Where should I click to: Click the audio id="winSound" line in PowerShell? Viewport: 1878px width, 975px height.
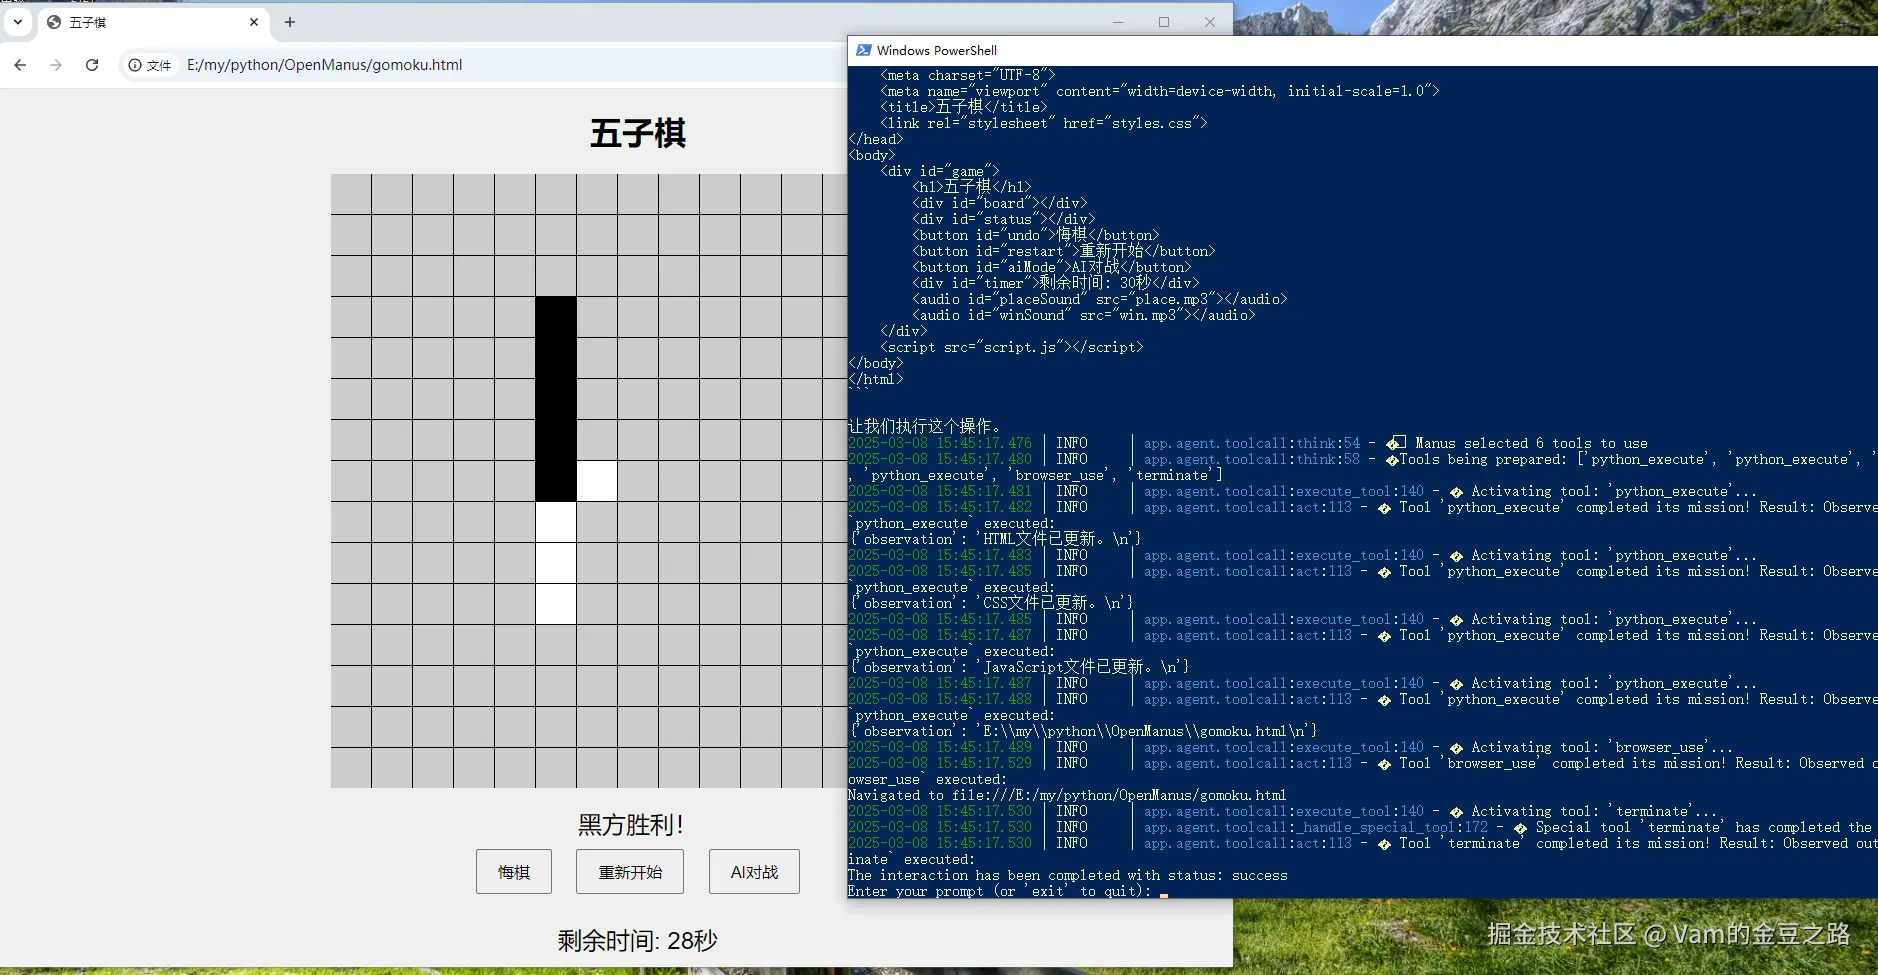tap(1084, 315)
